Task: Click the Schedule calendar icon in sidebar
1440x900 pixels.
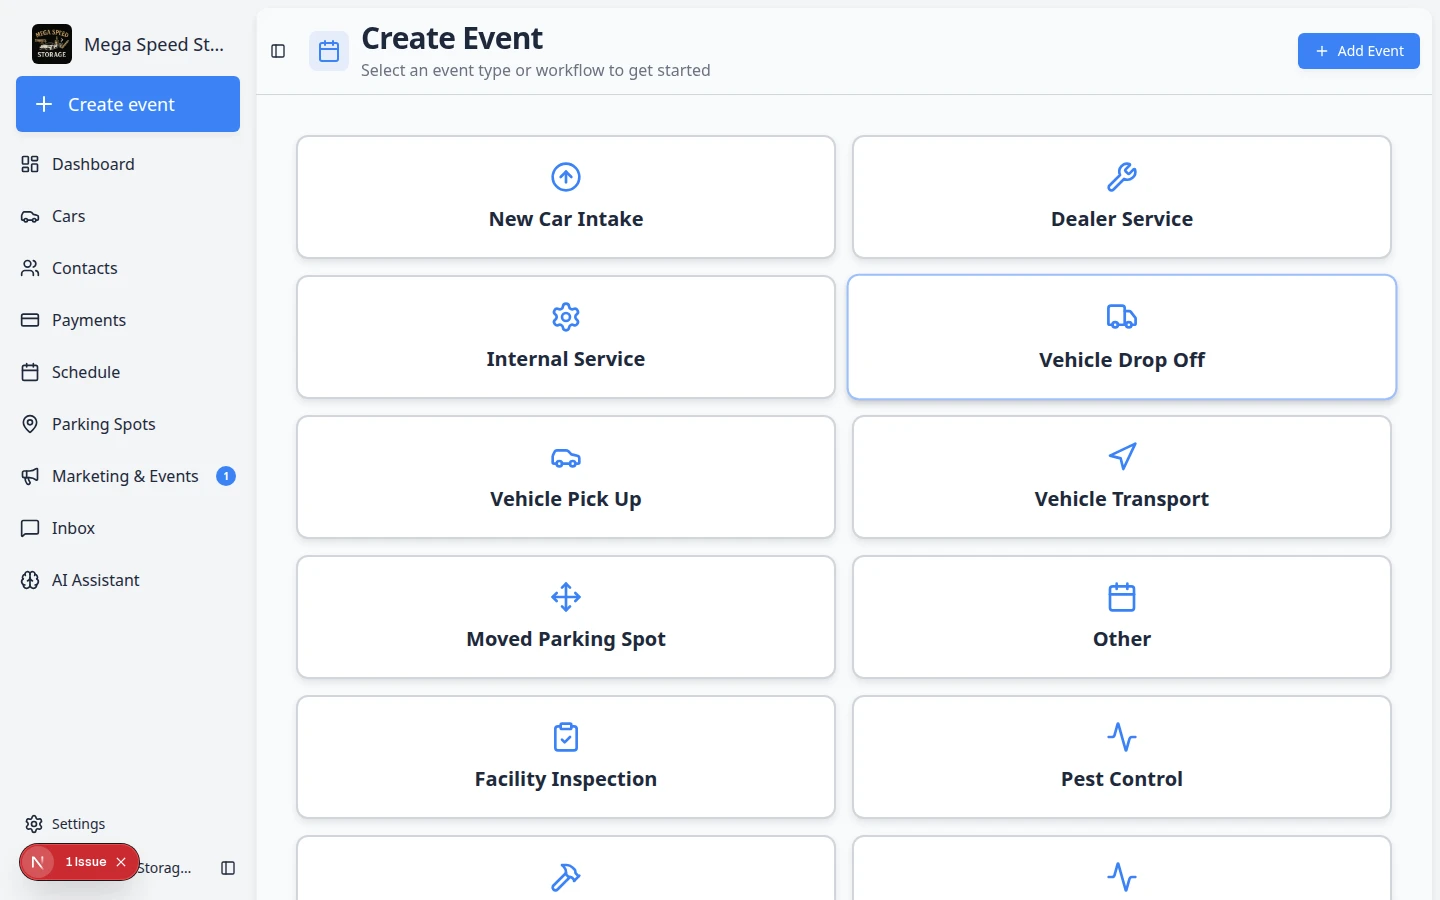Action: [x=30, y=372]
